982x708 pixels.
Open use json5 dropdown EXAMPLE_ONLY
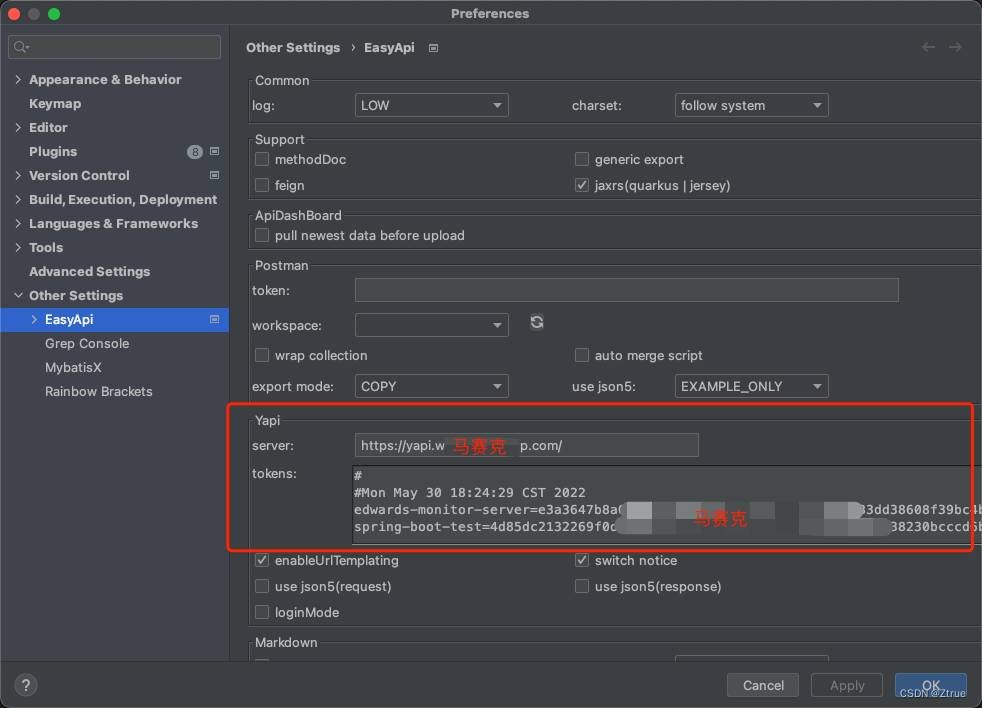tap(752, 386)
